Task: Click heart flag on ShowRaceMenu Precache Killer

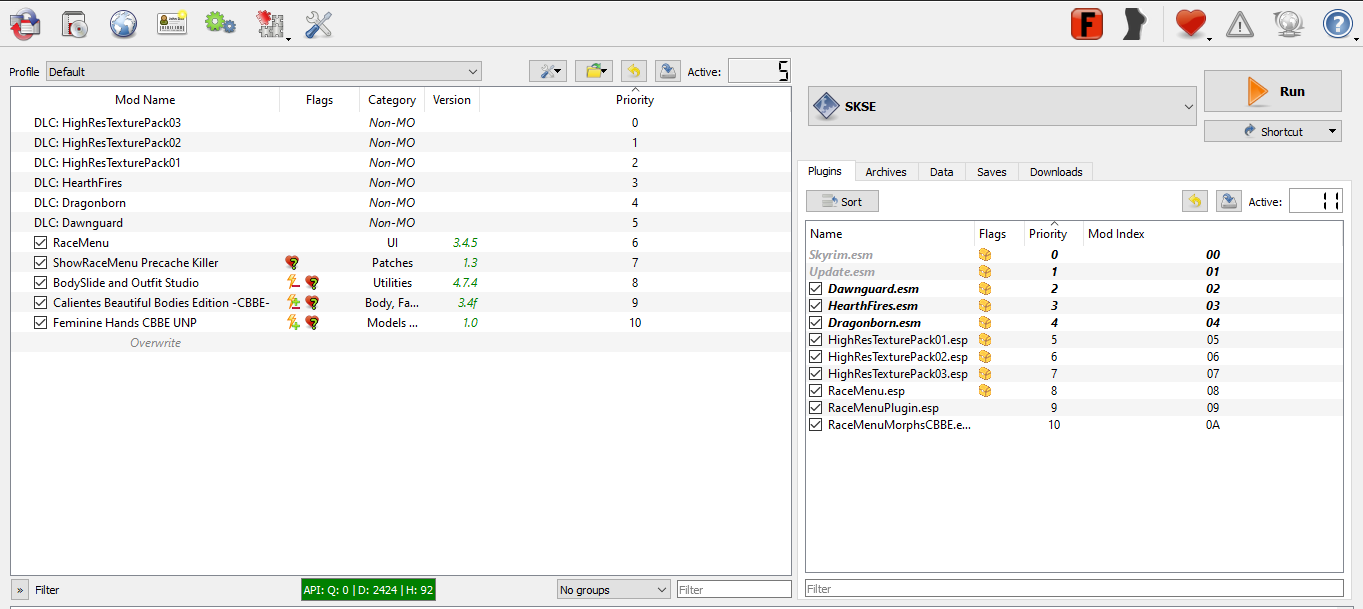Action: 292,263
